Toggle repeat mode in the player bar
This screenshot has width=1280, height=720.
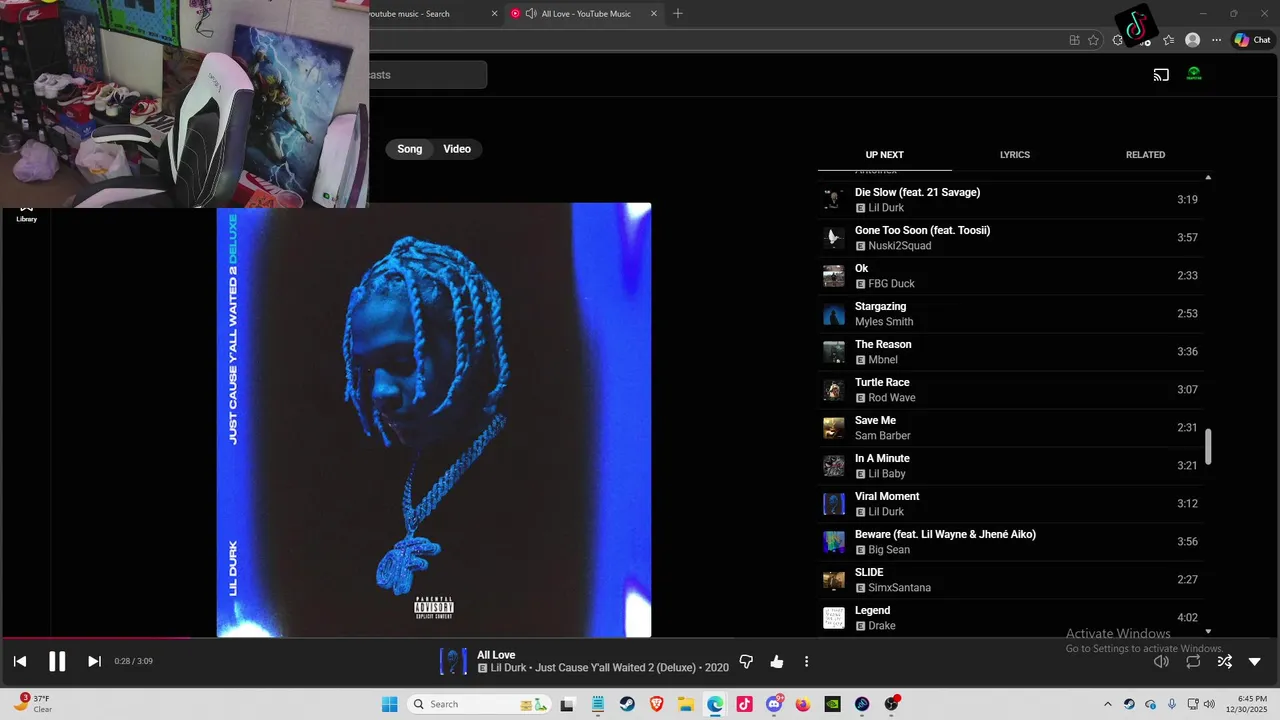(x=1193, y=661)
